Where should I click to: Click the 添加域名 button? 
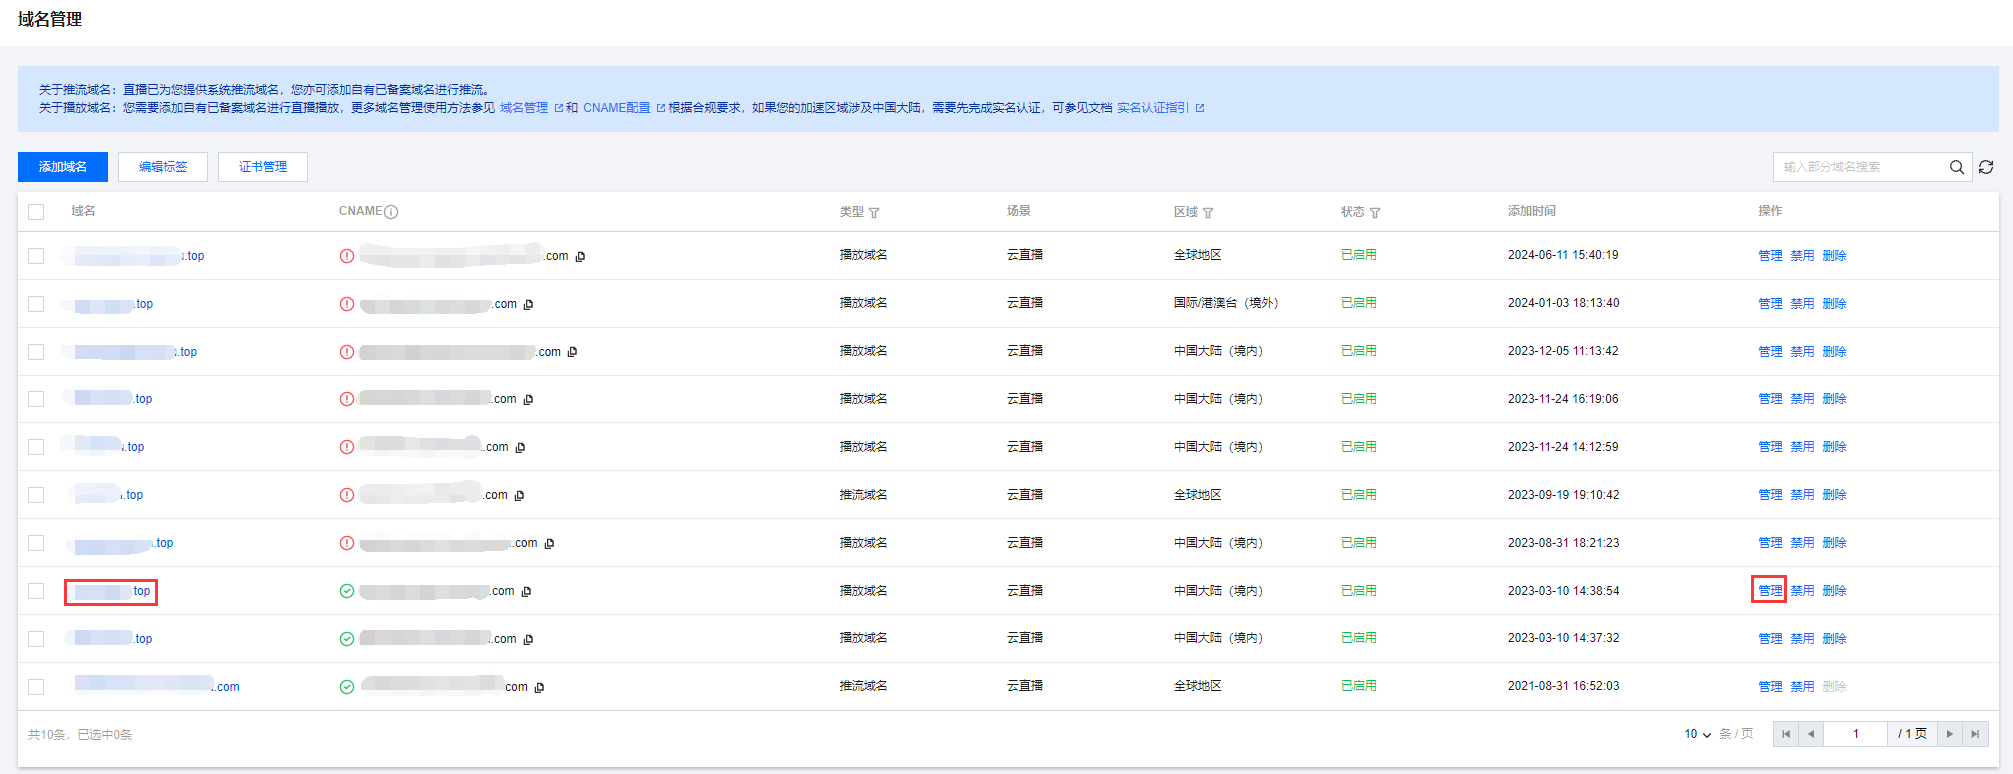coord(63,167)
